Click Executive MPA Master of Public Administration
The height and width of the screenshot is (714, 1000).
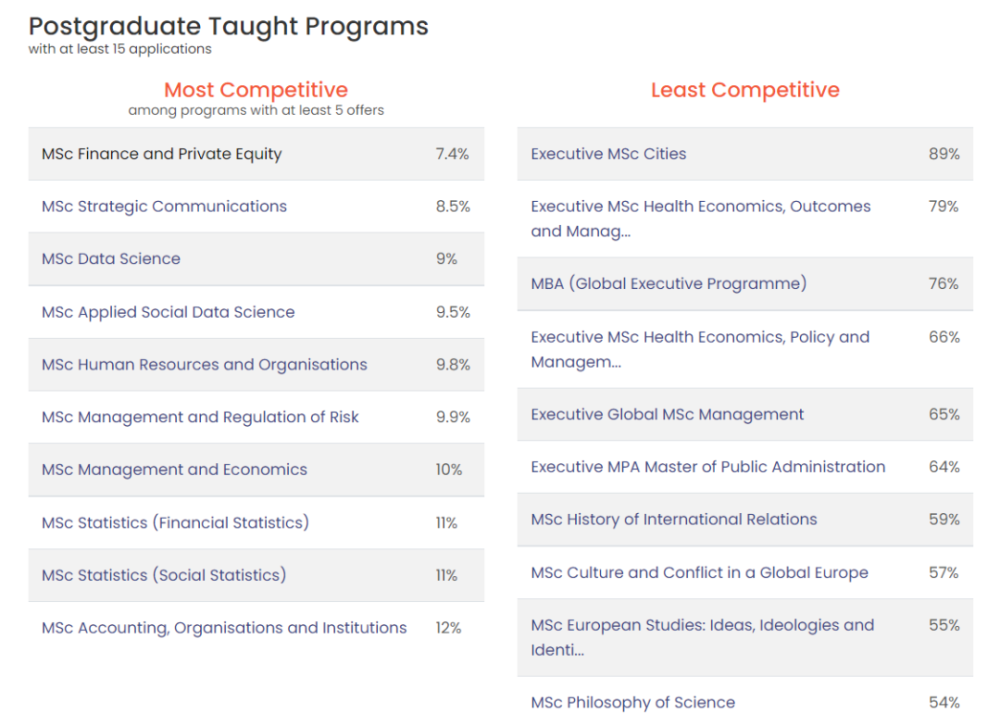(x=708, y=467)
